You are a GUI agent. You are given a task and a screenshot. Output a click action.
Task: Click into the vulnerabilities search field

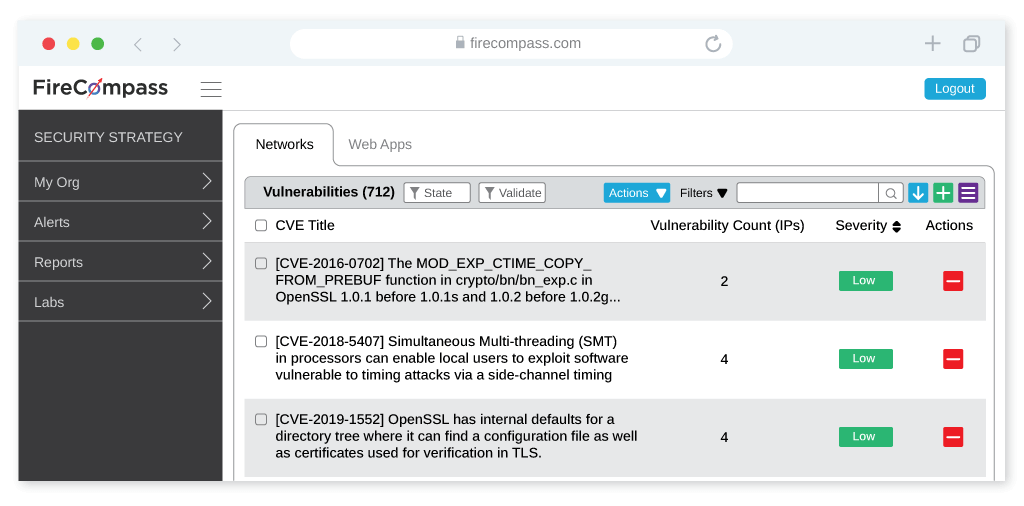click(807, 193)
